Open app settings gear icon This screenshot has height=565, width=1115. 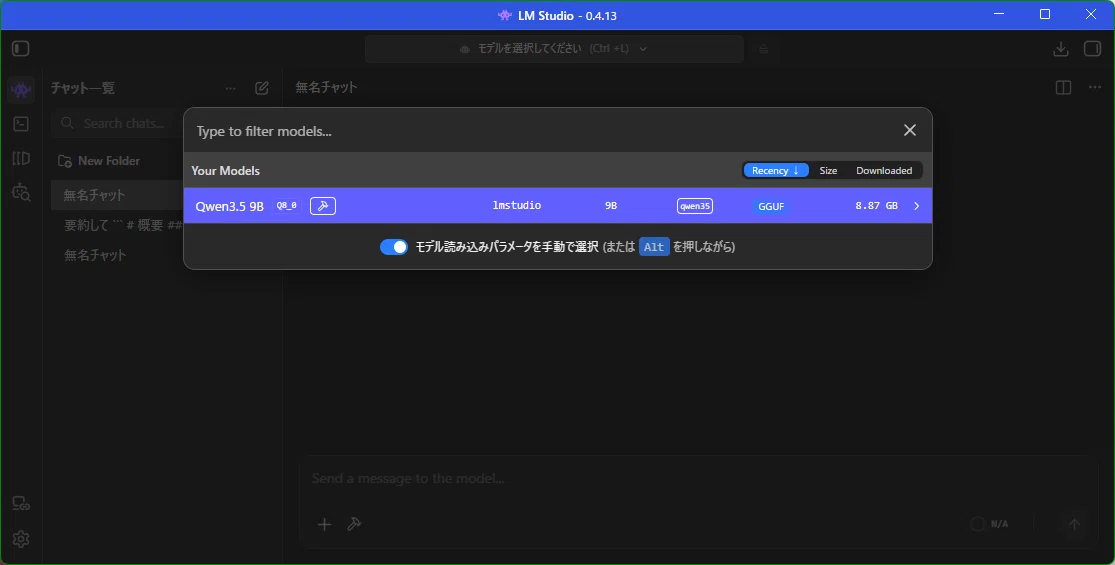pos(21,539)
